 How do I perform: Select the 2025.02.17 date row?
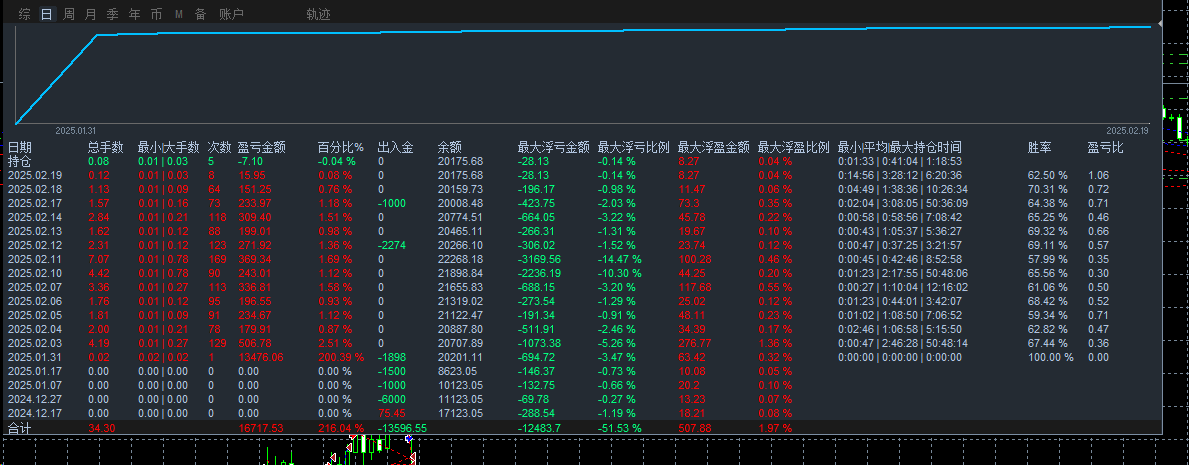(x=36, y=203)
